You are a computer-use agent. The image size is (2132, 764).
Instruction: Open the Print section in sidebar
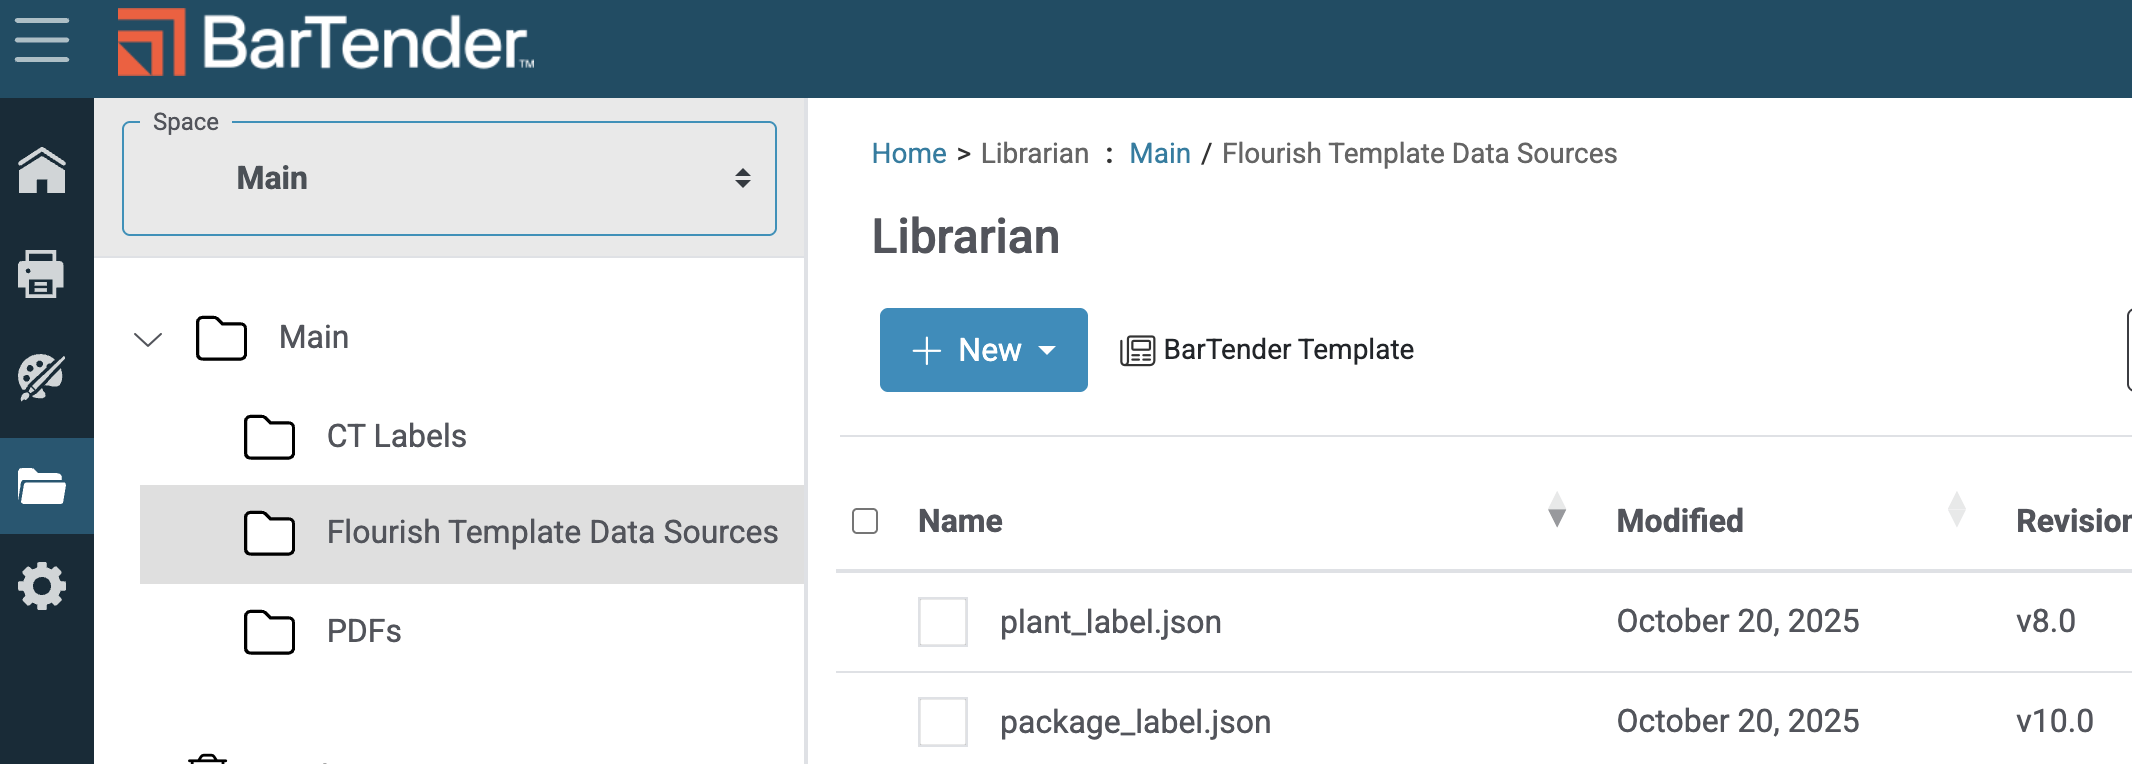[42, 274]
